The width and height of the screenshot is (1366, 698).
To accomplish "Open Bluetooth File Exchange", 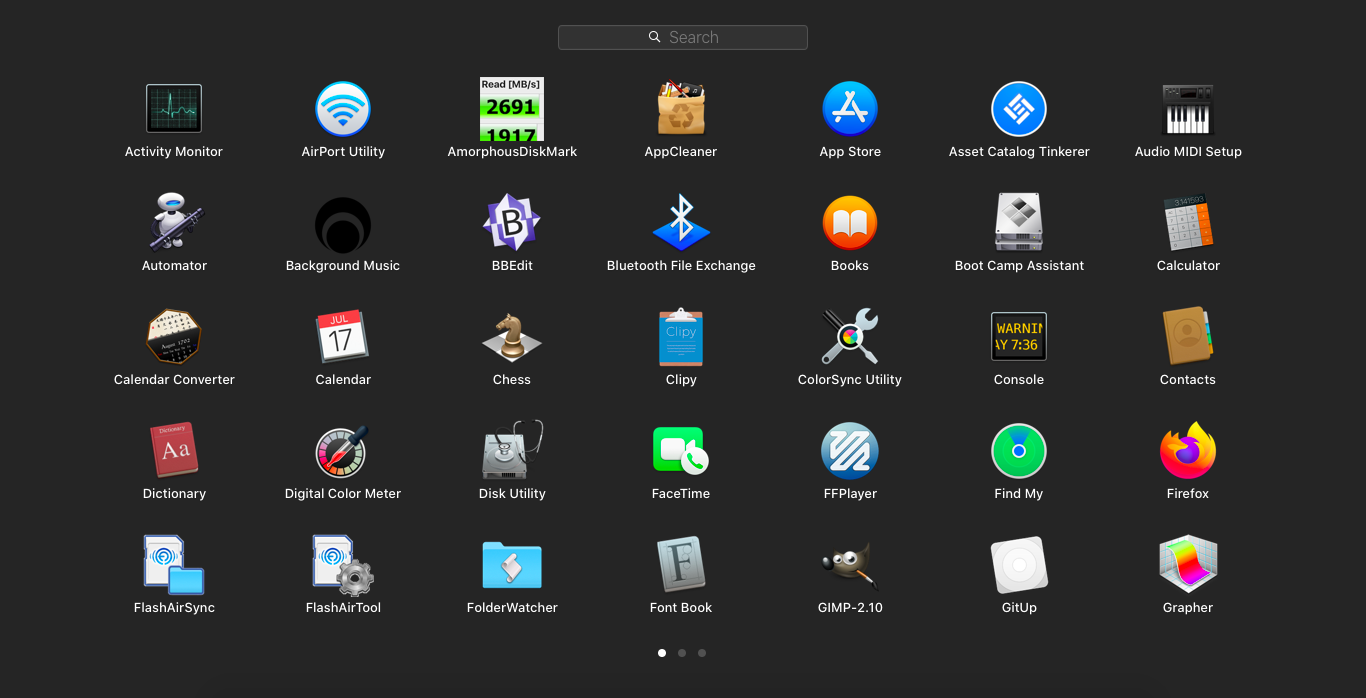I will pos(681,223).
